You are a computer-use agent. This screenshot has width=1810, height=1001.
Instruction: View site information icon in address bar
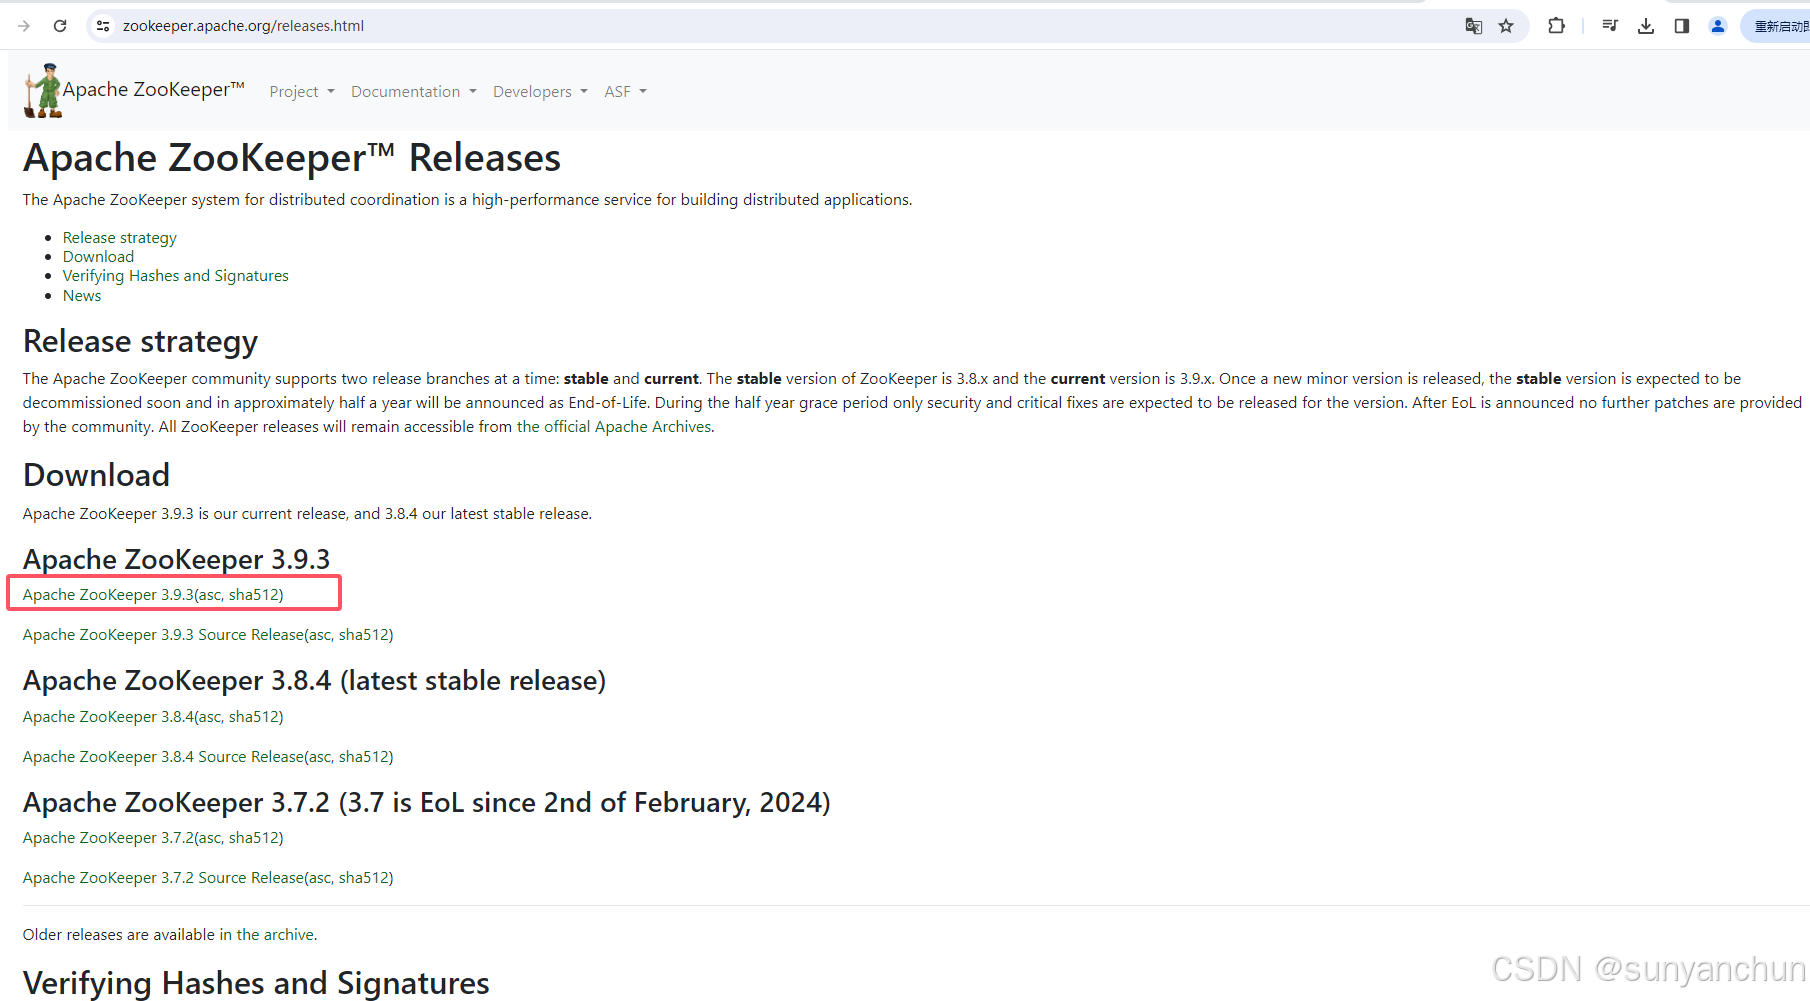tap(103, 26)
